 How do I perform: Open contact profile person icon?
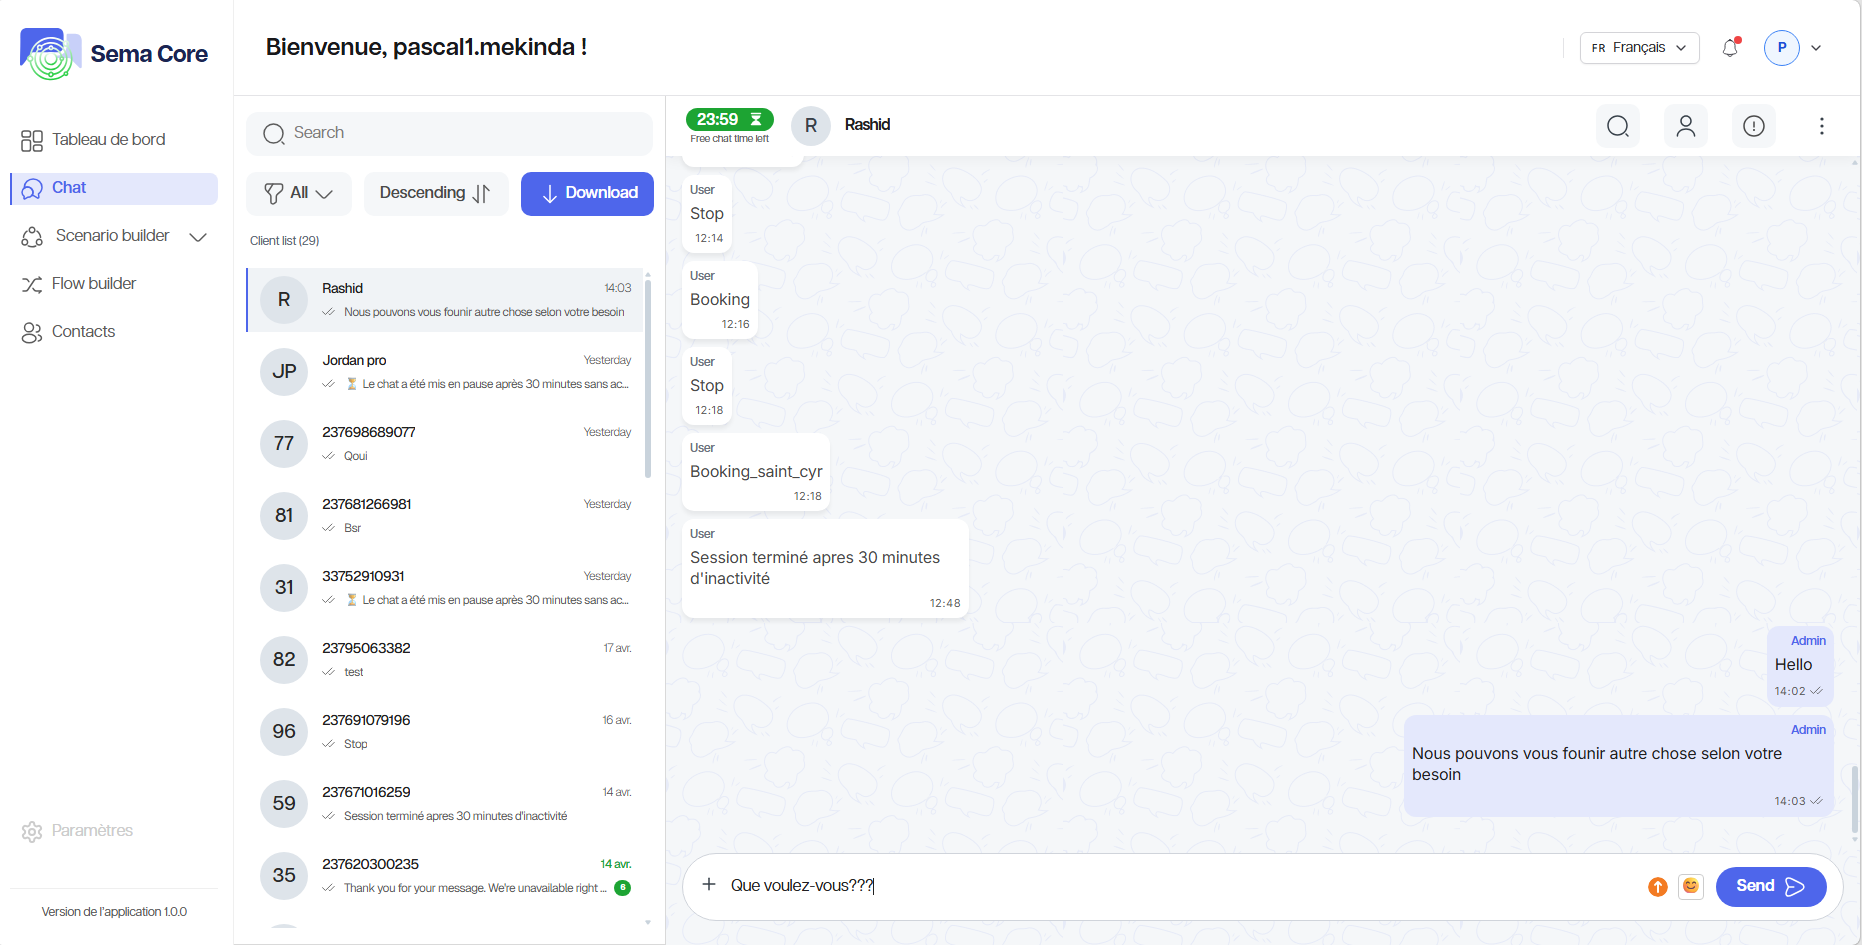click(1685, 126)
